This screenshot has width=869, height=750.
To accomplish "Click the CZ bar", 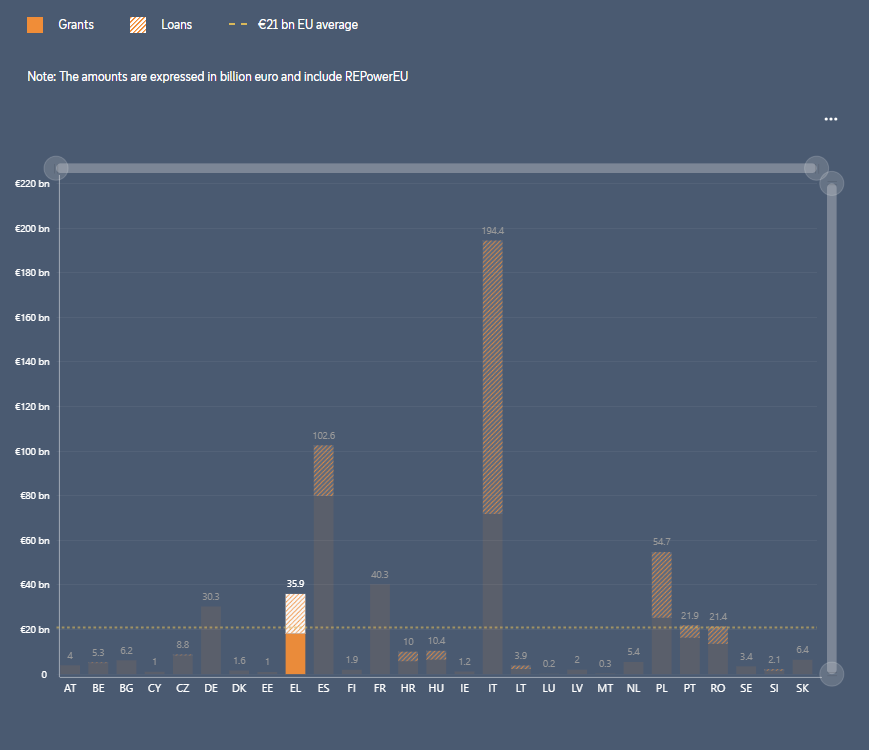I will pos(182,664).
